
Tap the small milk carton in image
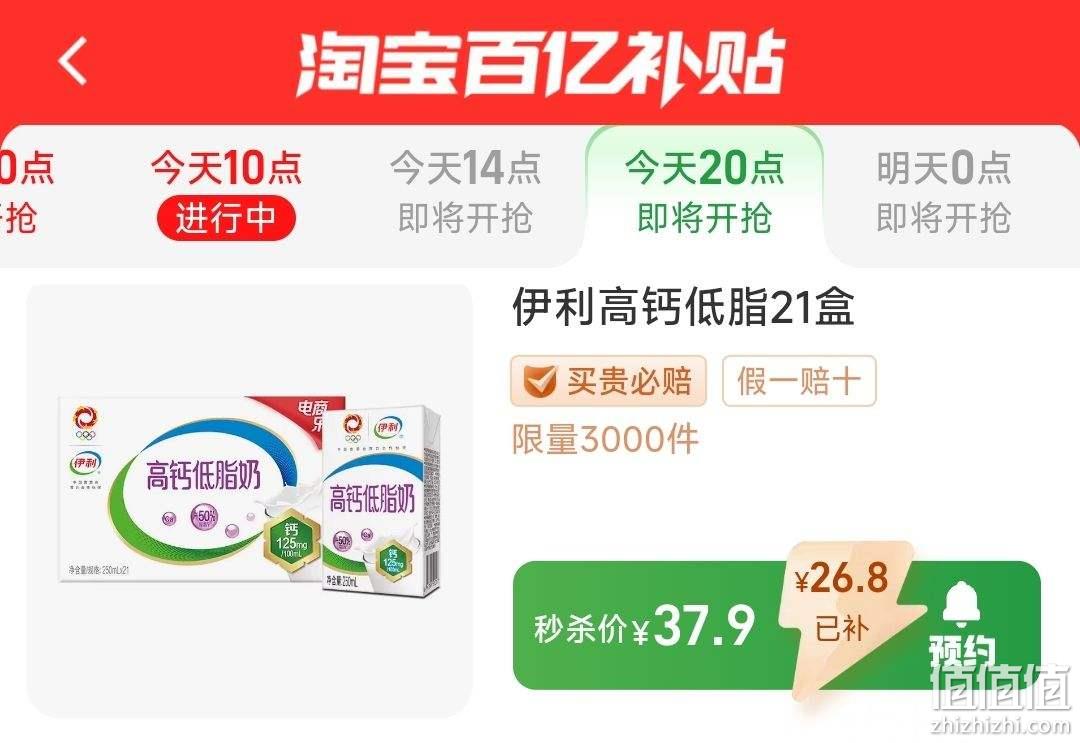pos(380,501)
